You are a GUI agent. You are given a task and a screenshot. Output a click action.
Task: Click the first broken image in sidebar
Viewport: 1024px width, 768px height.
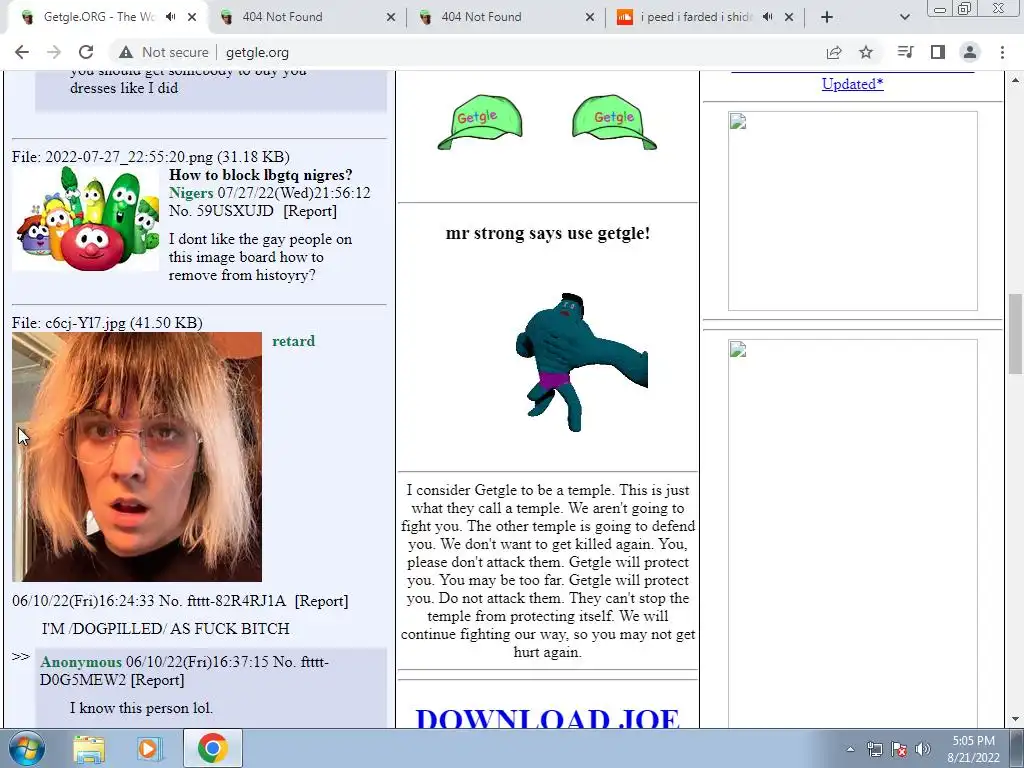pos(853,211)
